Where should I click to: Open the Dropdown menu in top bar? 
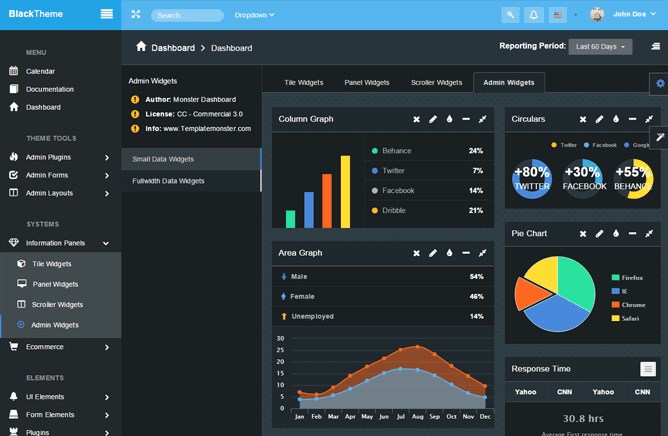pos(254,15)
